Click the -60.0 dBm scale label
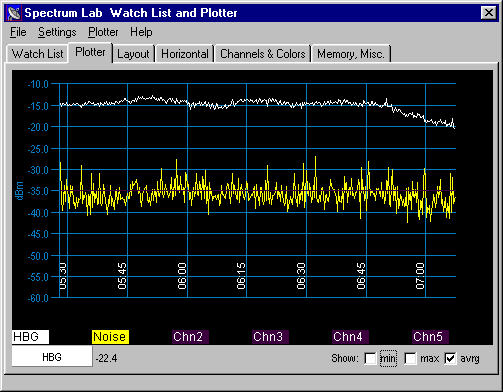503x392 pixels. click(38, 298)
